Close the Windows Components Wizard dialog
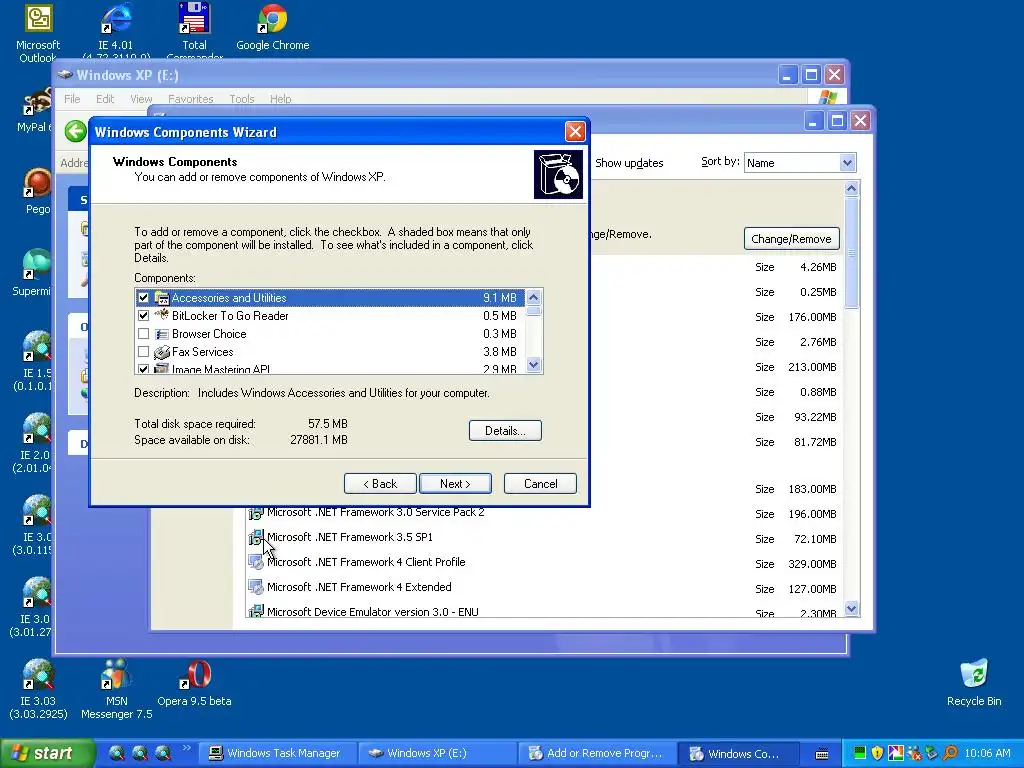1024x768 pixels. coord(575,132)
